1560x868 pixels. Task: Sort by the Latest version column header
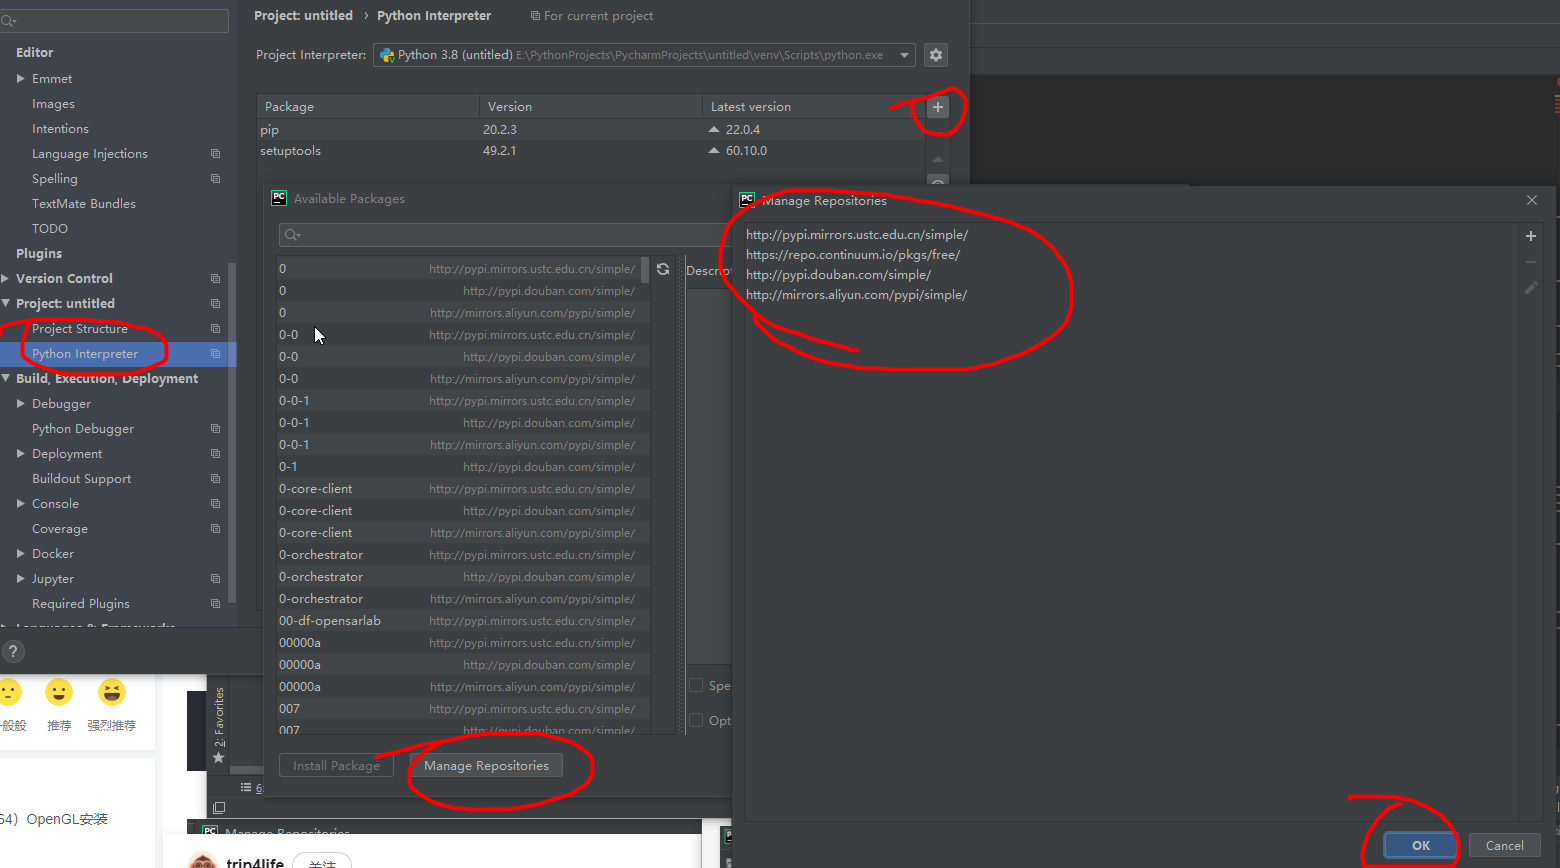tap(813, 107)
